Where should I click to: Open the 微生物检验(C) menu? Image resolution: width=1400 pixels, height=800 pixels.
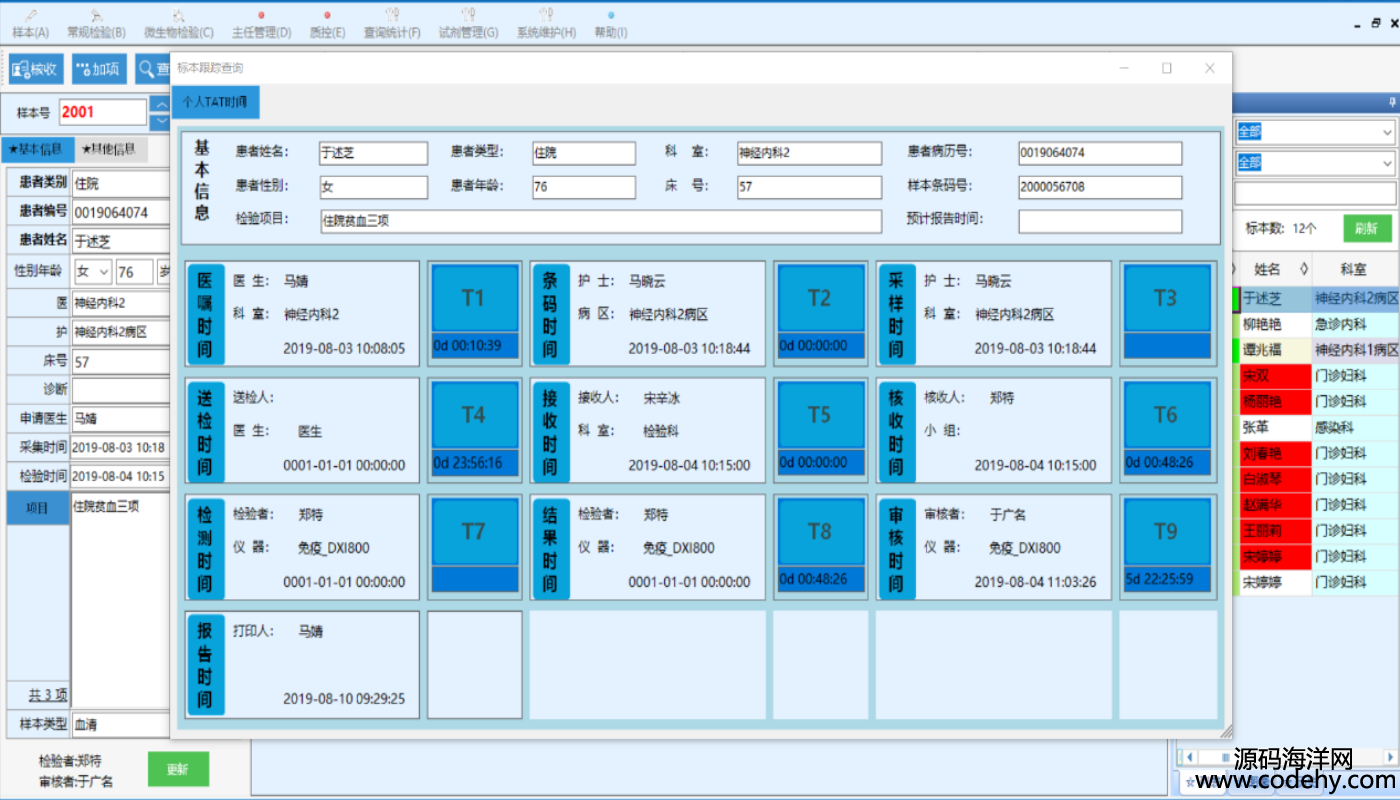(x=178, y=24)
